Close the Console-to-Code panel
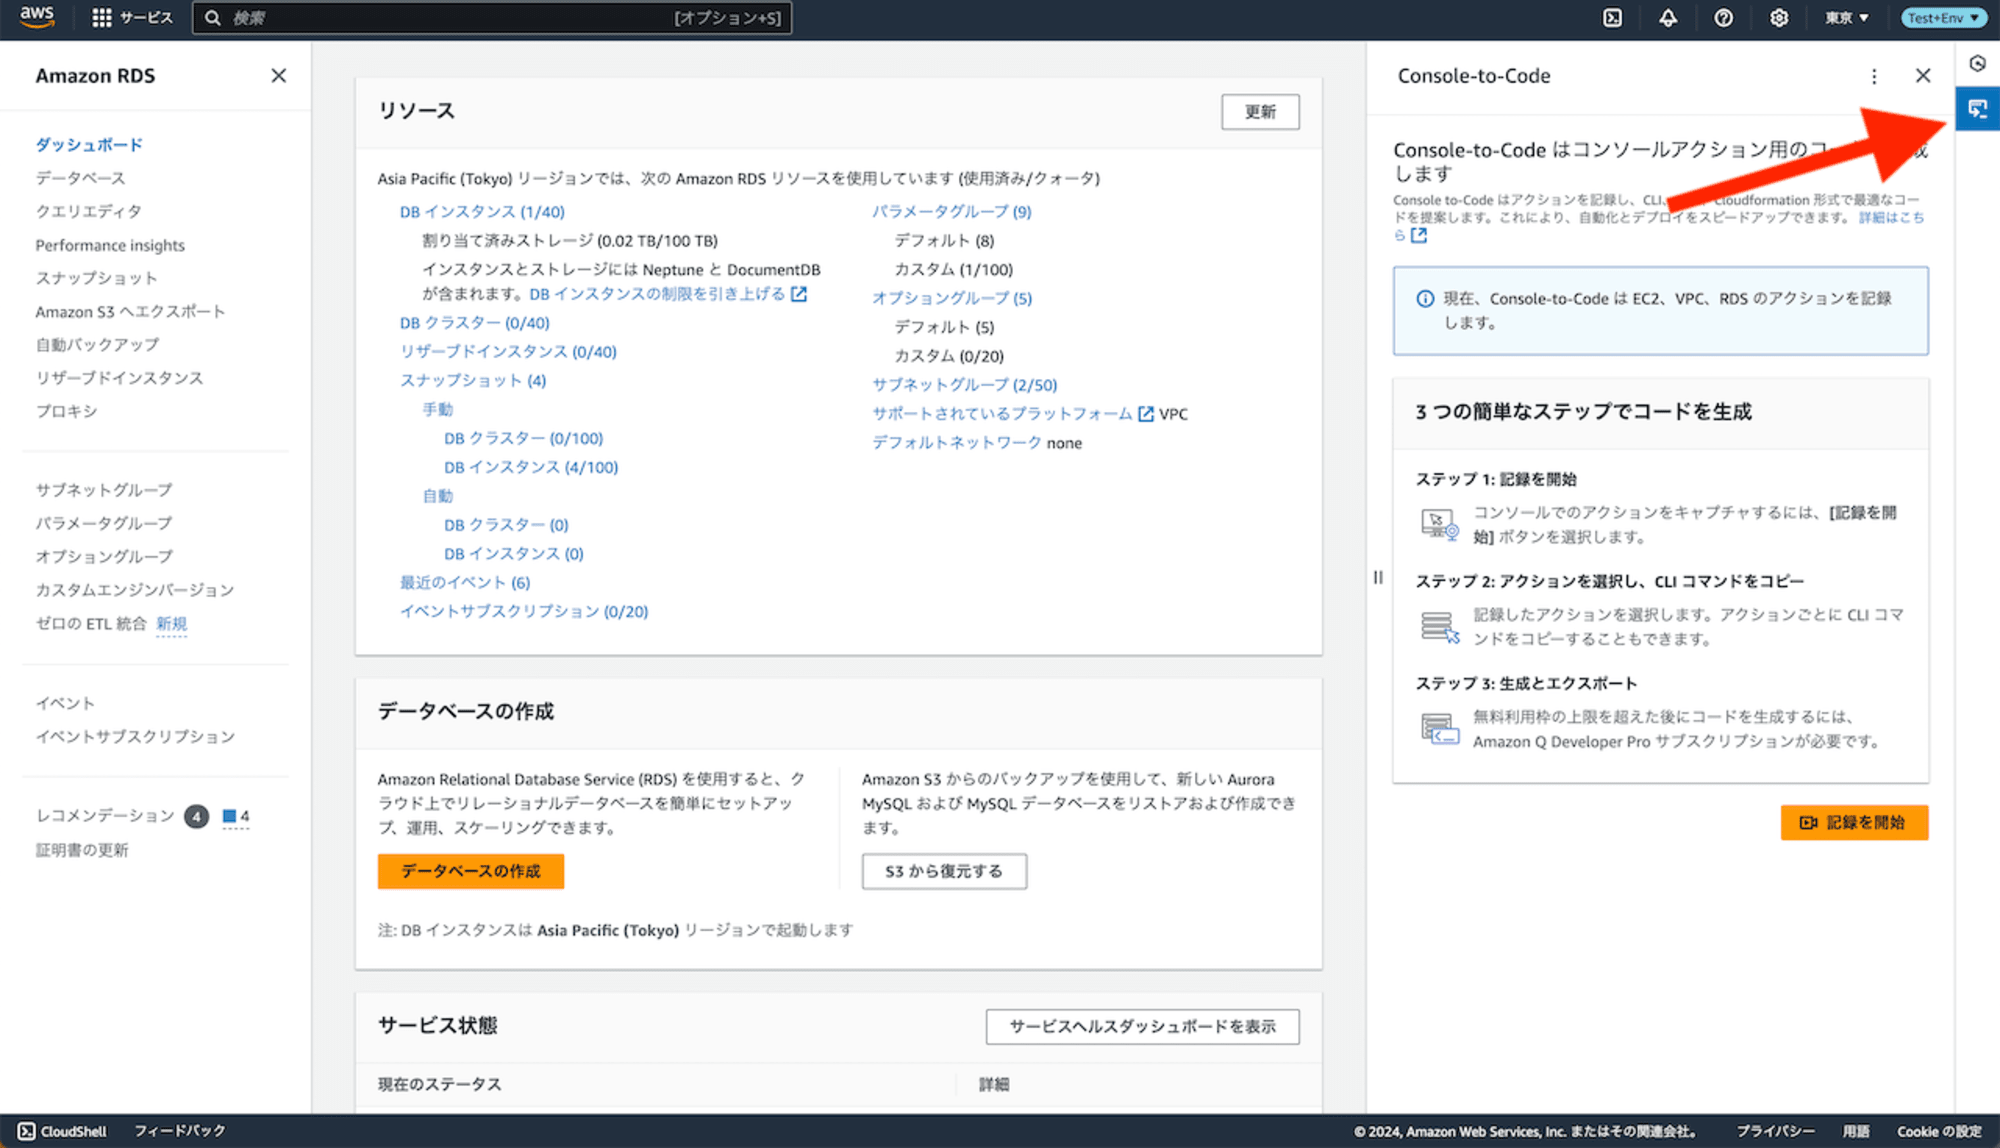 tap(1923, 76)
